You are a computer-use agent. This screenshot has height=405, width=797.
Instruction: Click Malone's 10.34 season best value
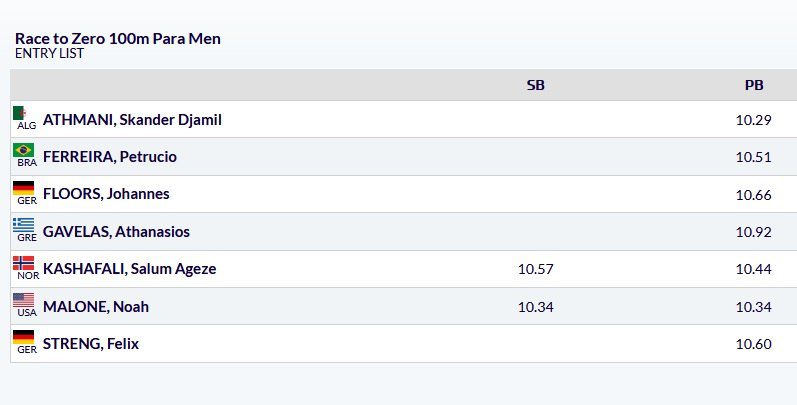pyautogui.click(x=536, y=307)
